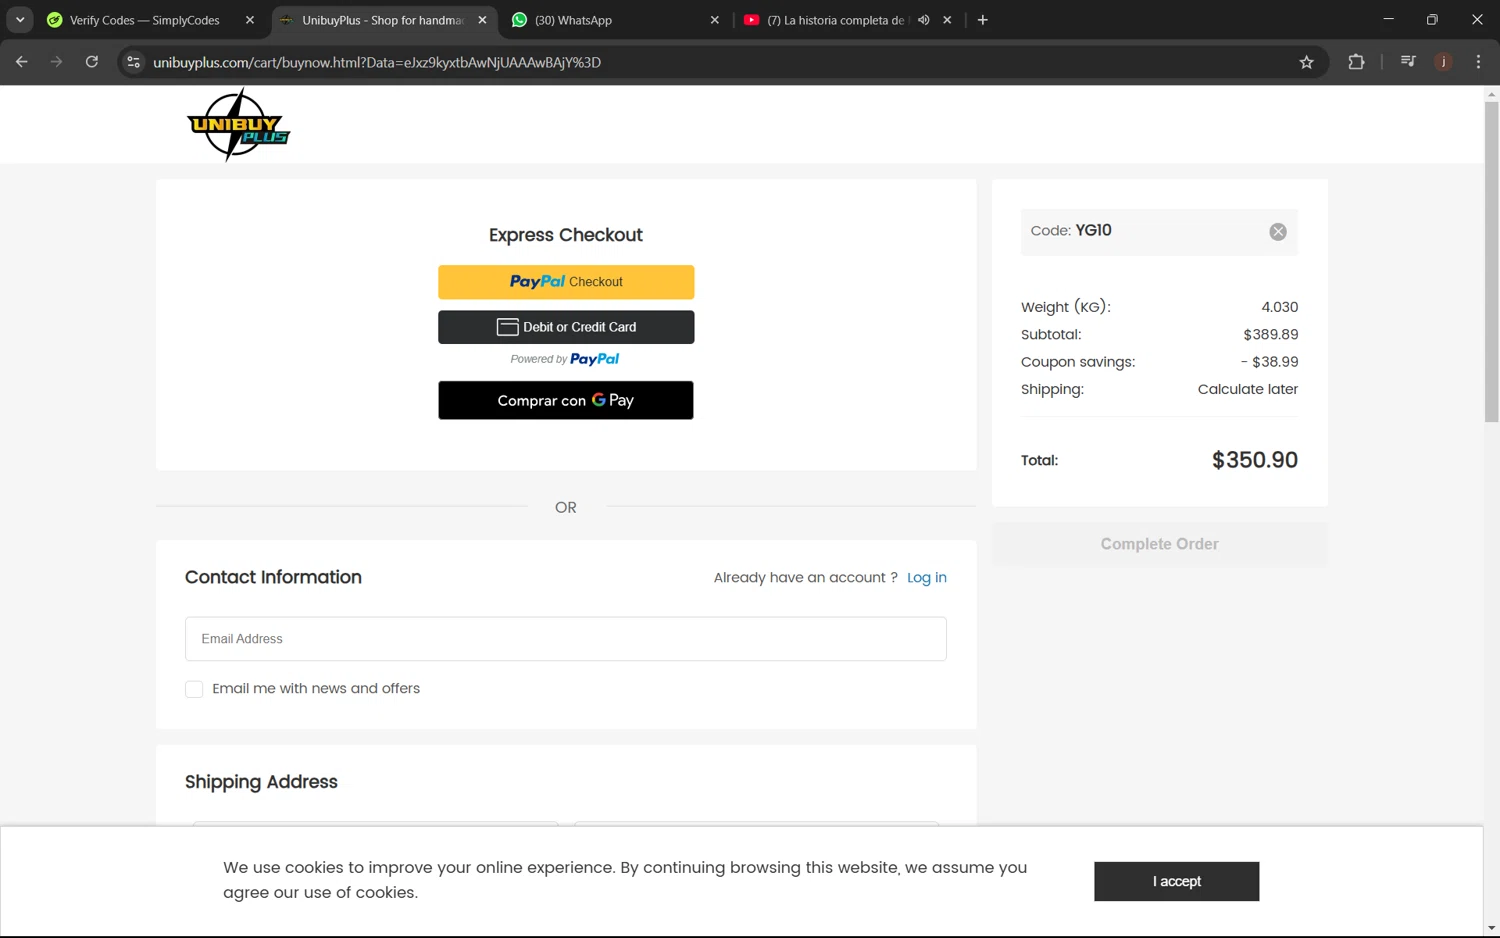Click the coupon savings - $38.99
Viewport: 1500px width, 938px height.
(x=1269, y=362)
